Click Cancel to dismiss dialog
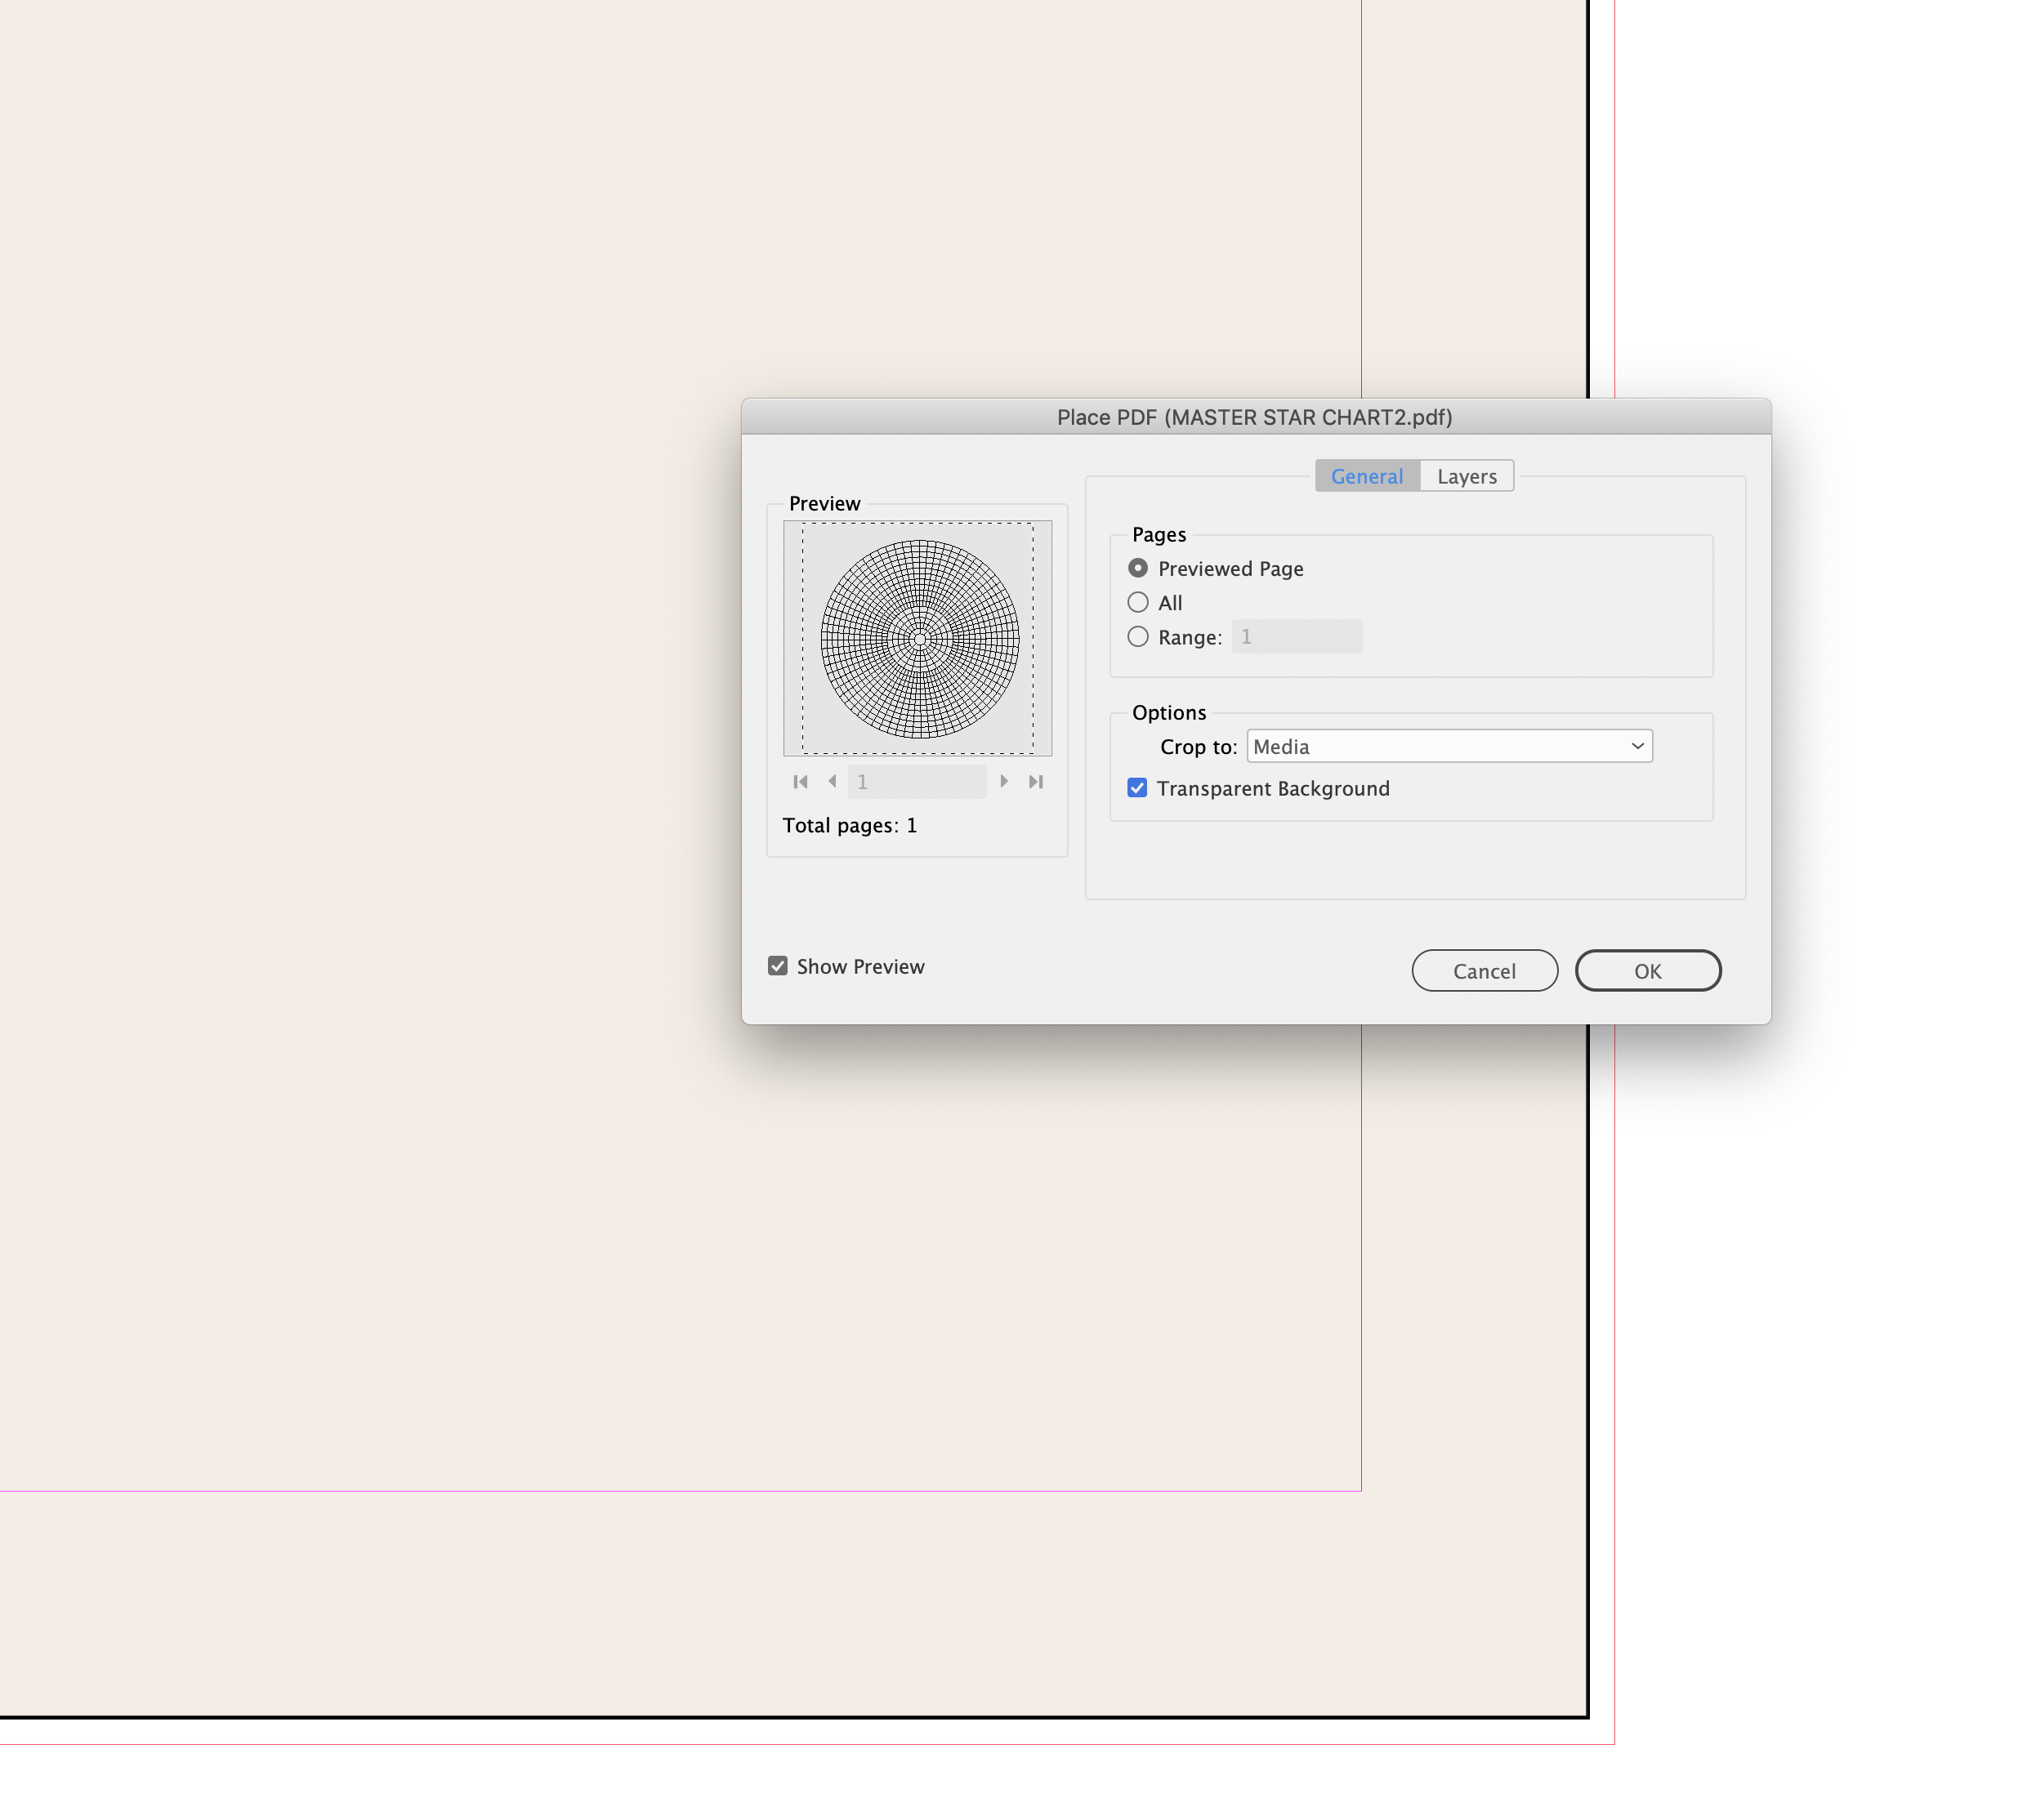Image resolution: width=2036 pixels, height=1820 pixels. click(1483, 970)
